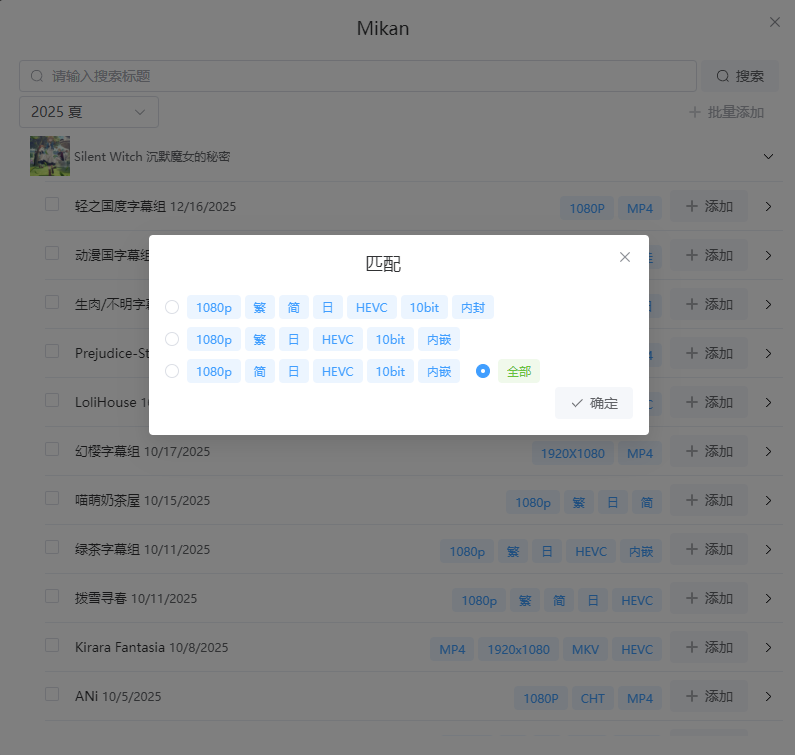Viewport: 795px width, 755px height.
Task: Select the 全部 radio option
Action: point(483,371)
